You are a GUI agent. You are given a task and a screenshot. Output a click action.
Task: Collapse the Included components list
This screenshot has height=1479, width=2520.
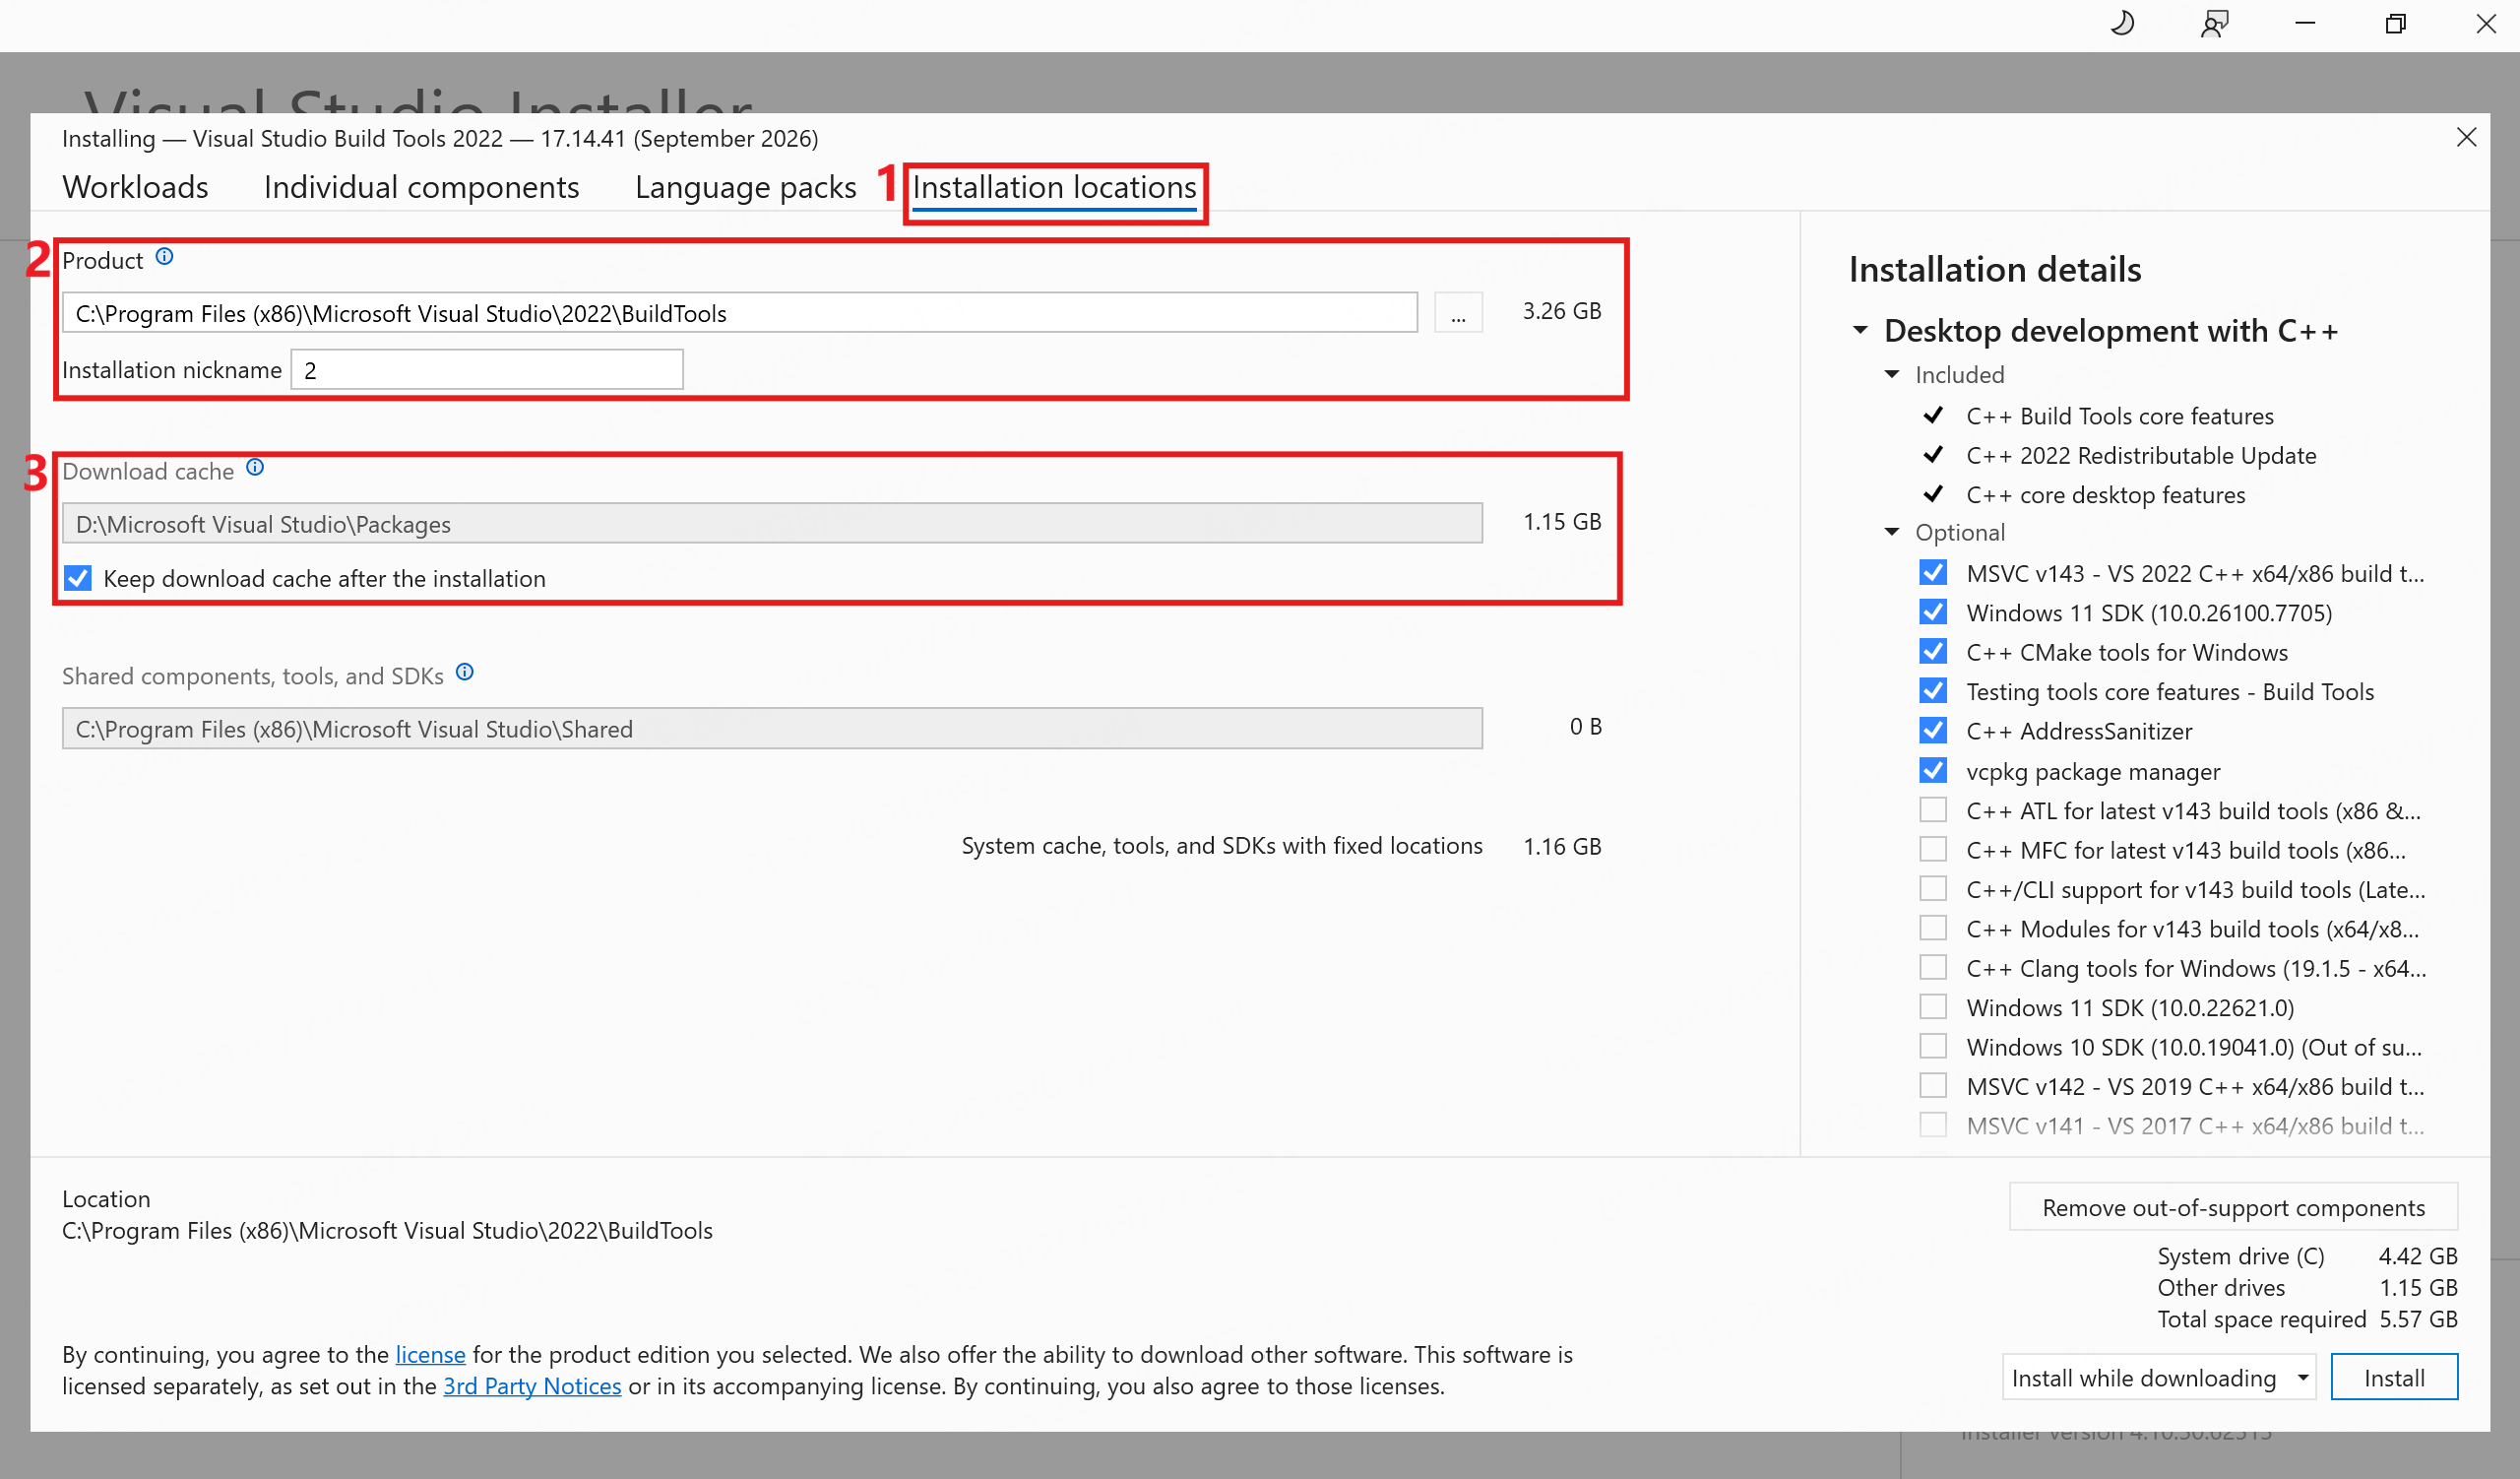pos(1892,374)
